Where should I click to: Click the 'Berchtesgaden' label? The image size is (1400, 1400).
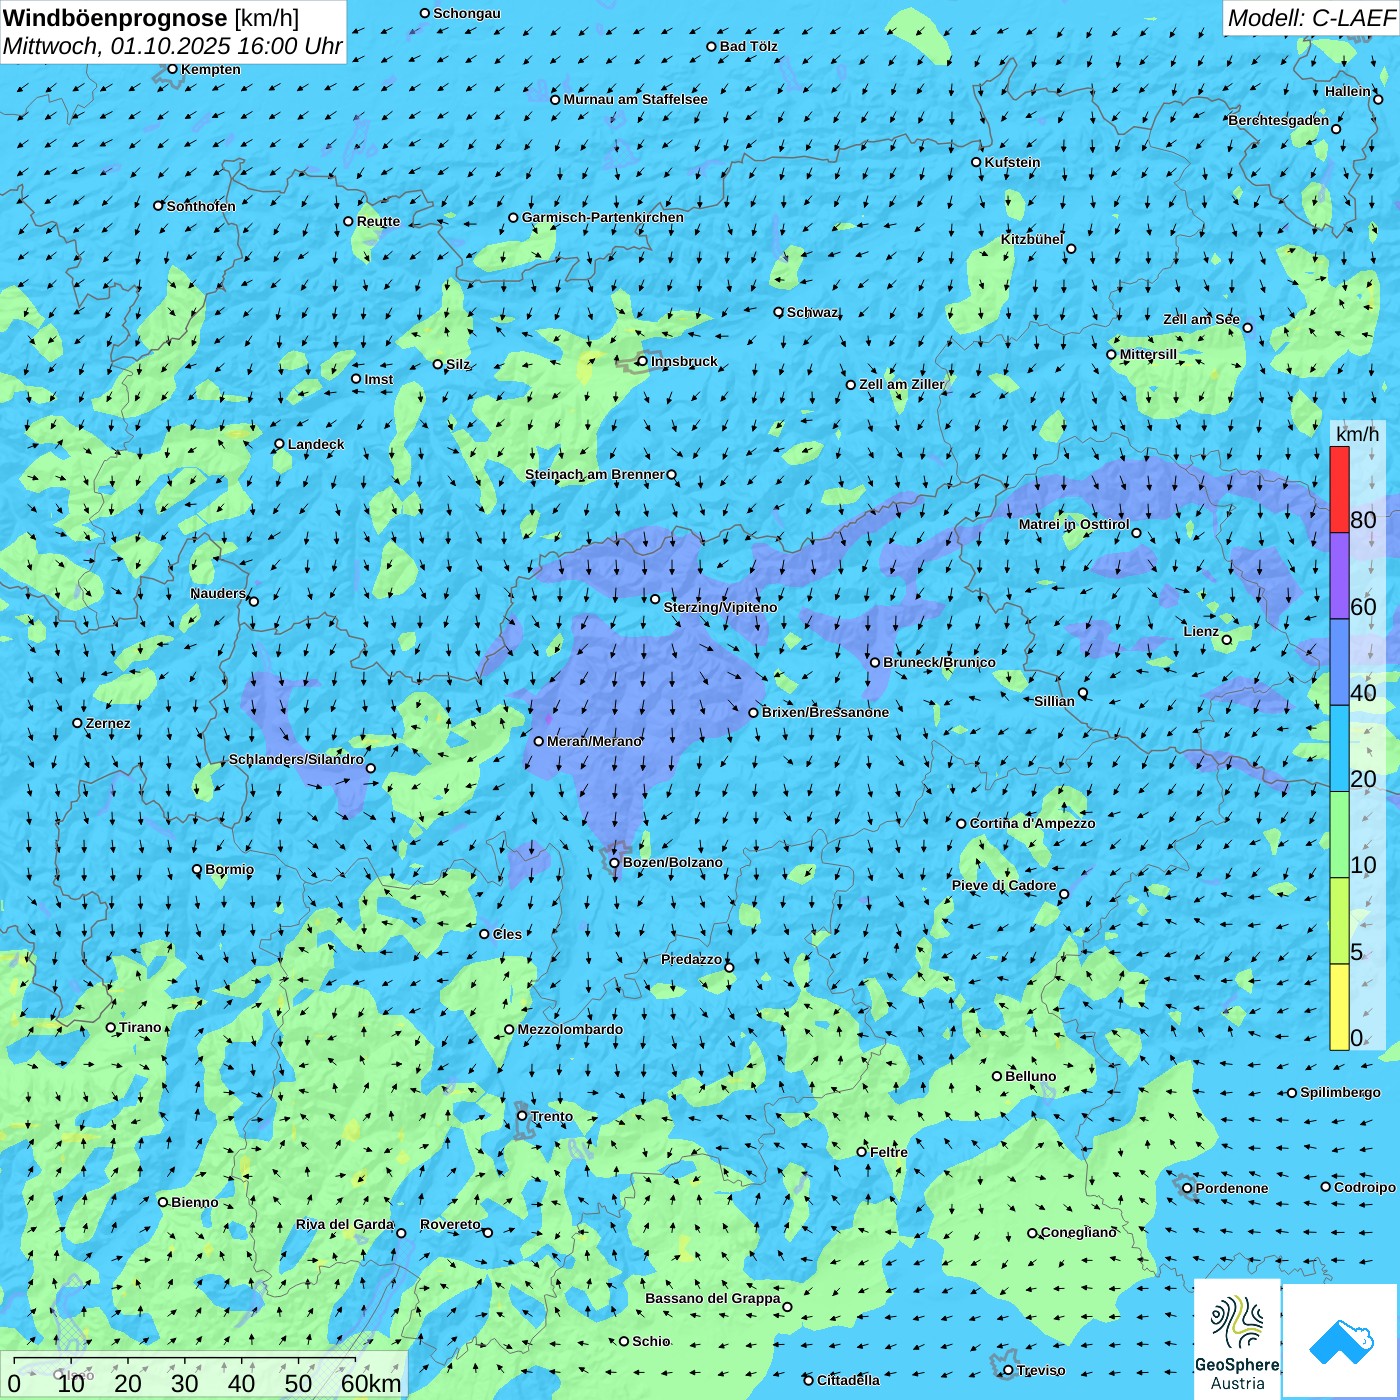pos(1279,120)
